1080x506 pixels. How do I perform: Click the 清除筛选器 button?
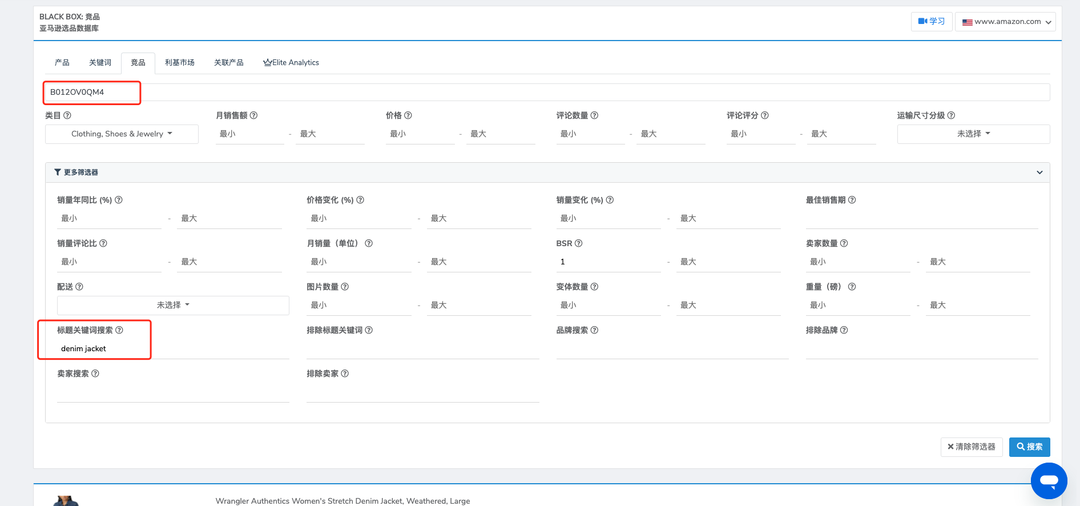(971, 447)
